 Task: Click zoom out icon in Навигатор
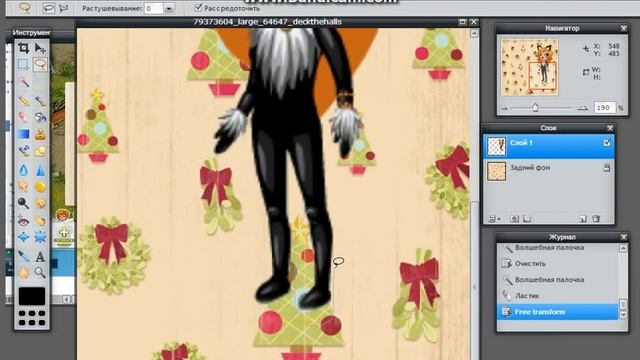coord(505,108)
